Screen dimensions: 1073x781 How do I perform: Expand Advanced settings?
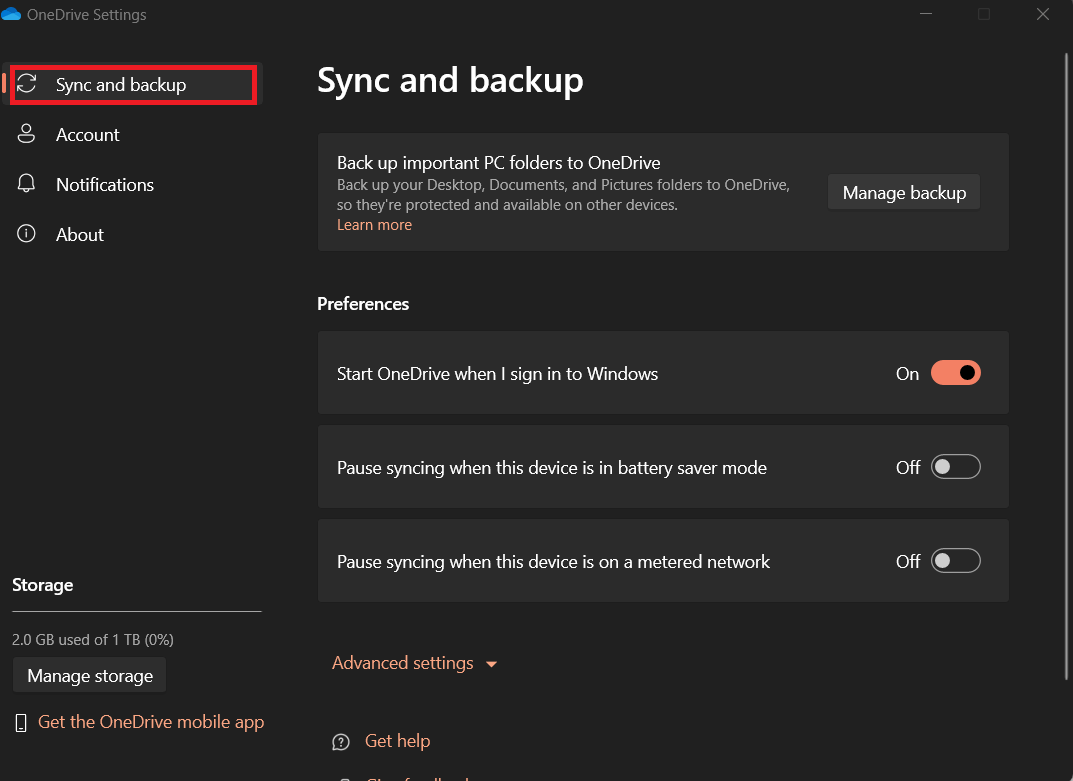[414, 663]
